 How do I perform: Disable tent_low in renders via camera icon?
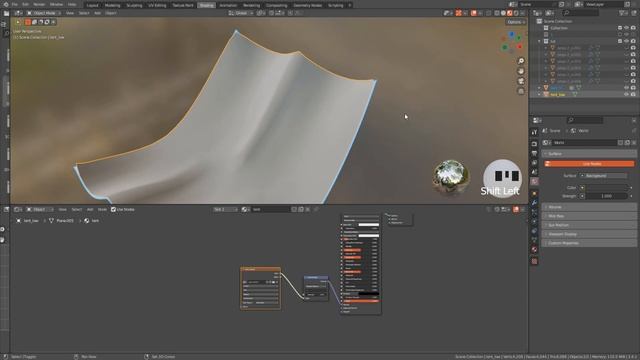(x=633, y=94)
